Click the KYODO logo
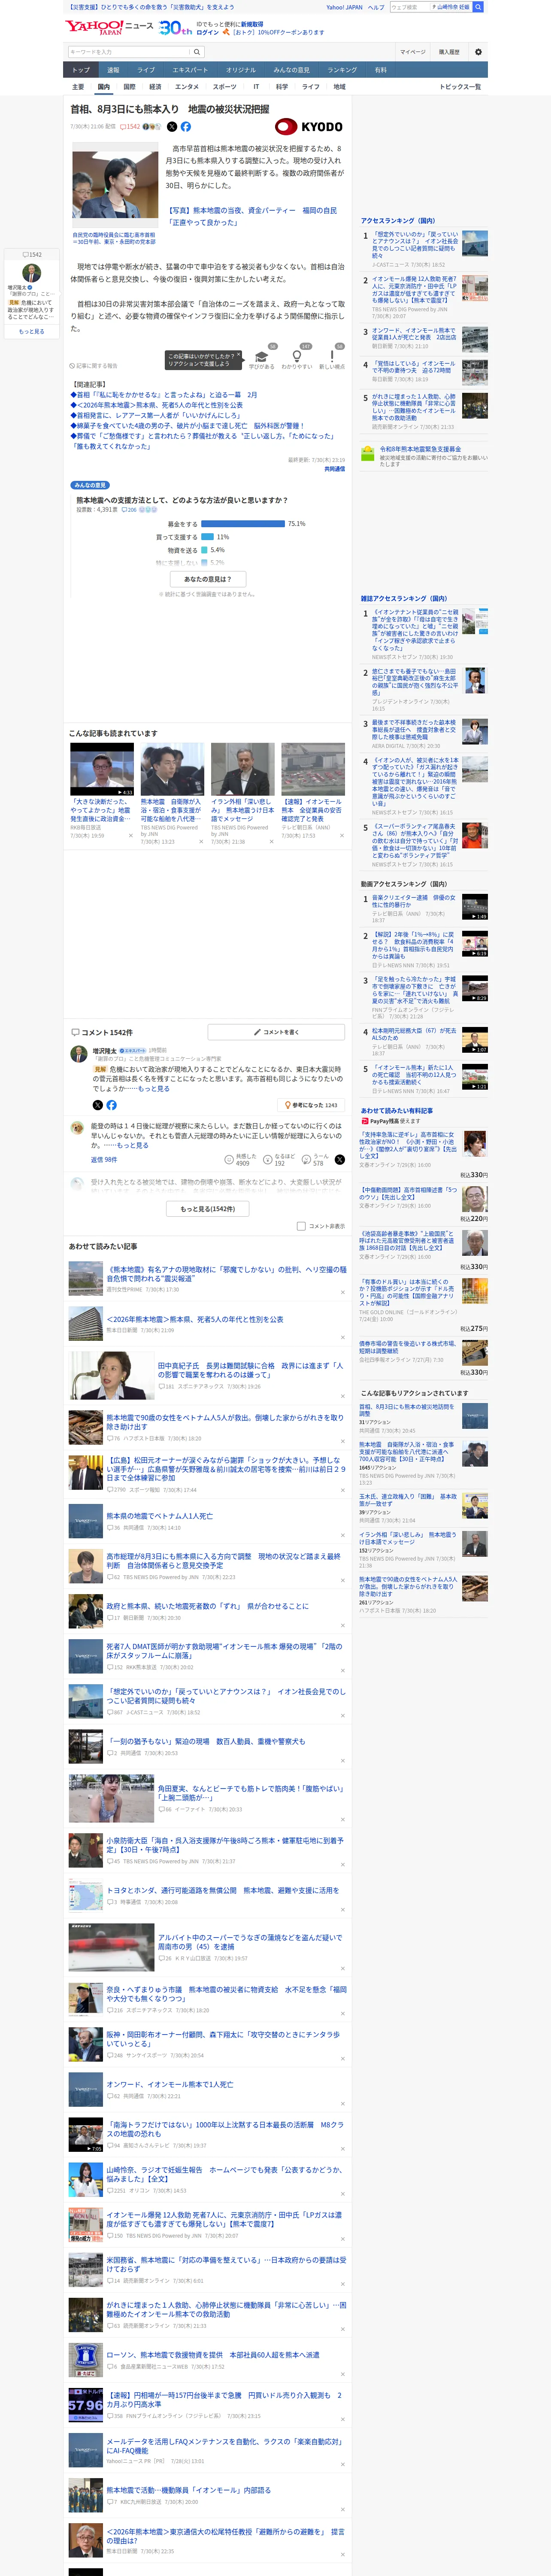 tap(309, 127)
